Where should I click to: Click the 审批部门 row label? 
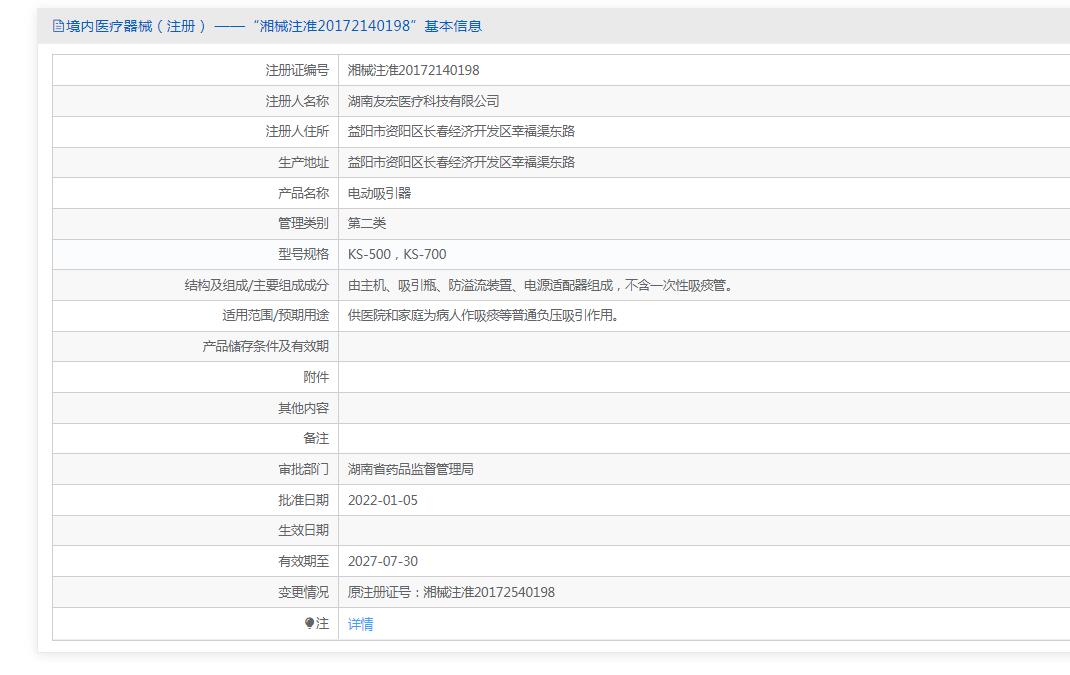tap(303, 469)
